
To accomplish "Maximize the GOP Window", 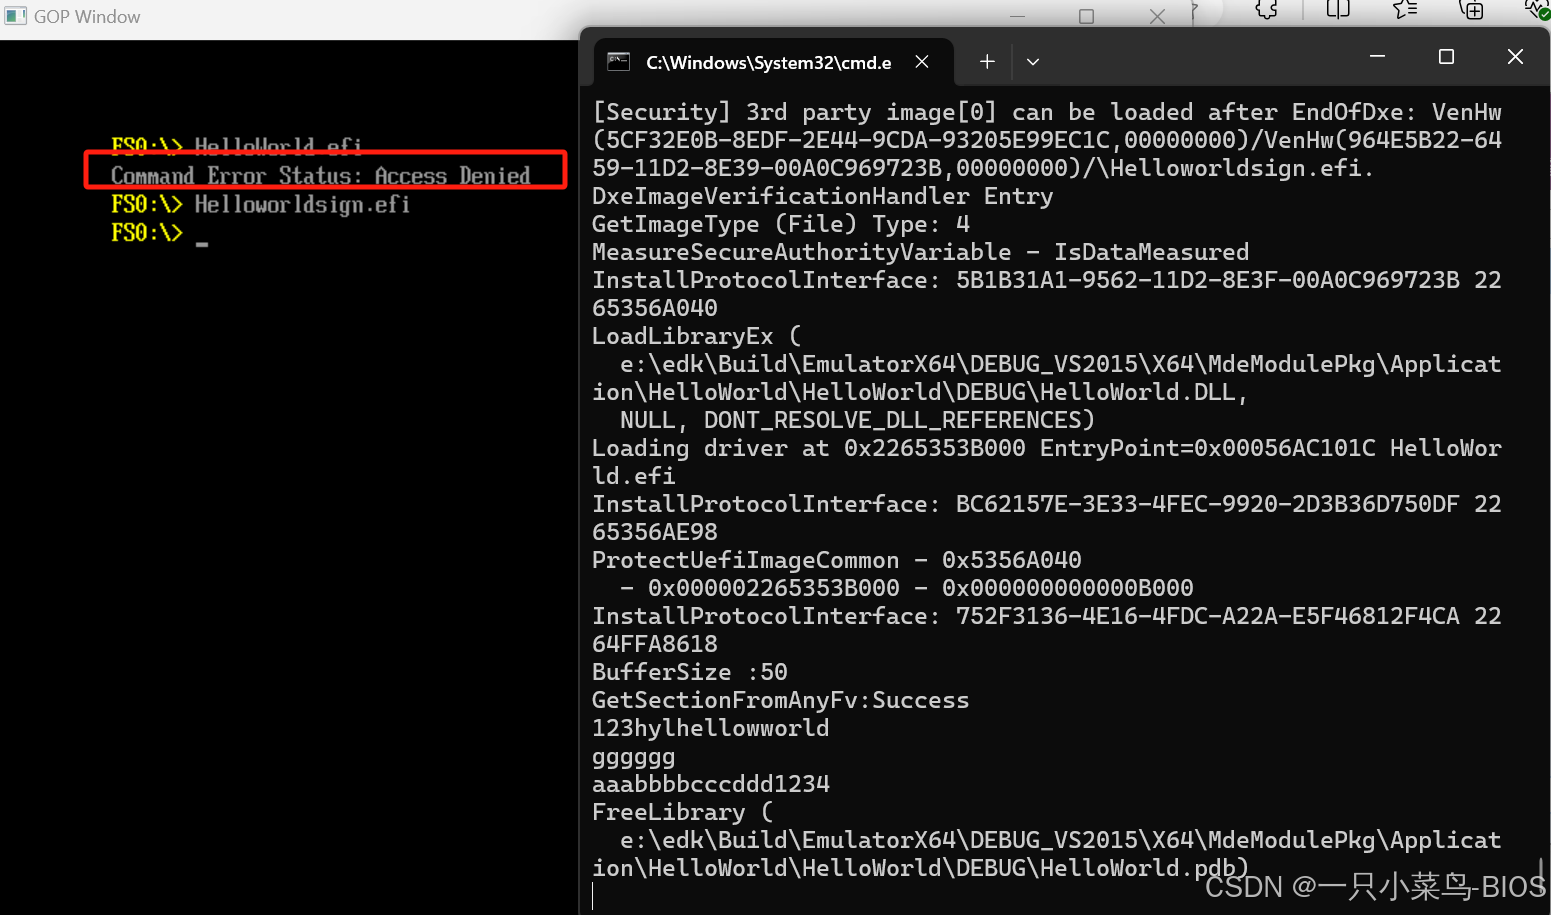I will tap(1086, 16).
